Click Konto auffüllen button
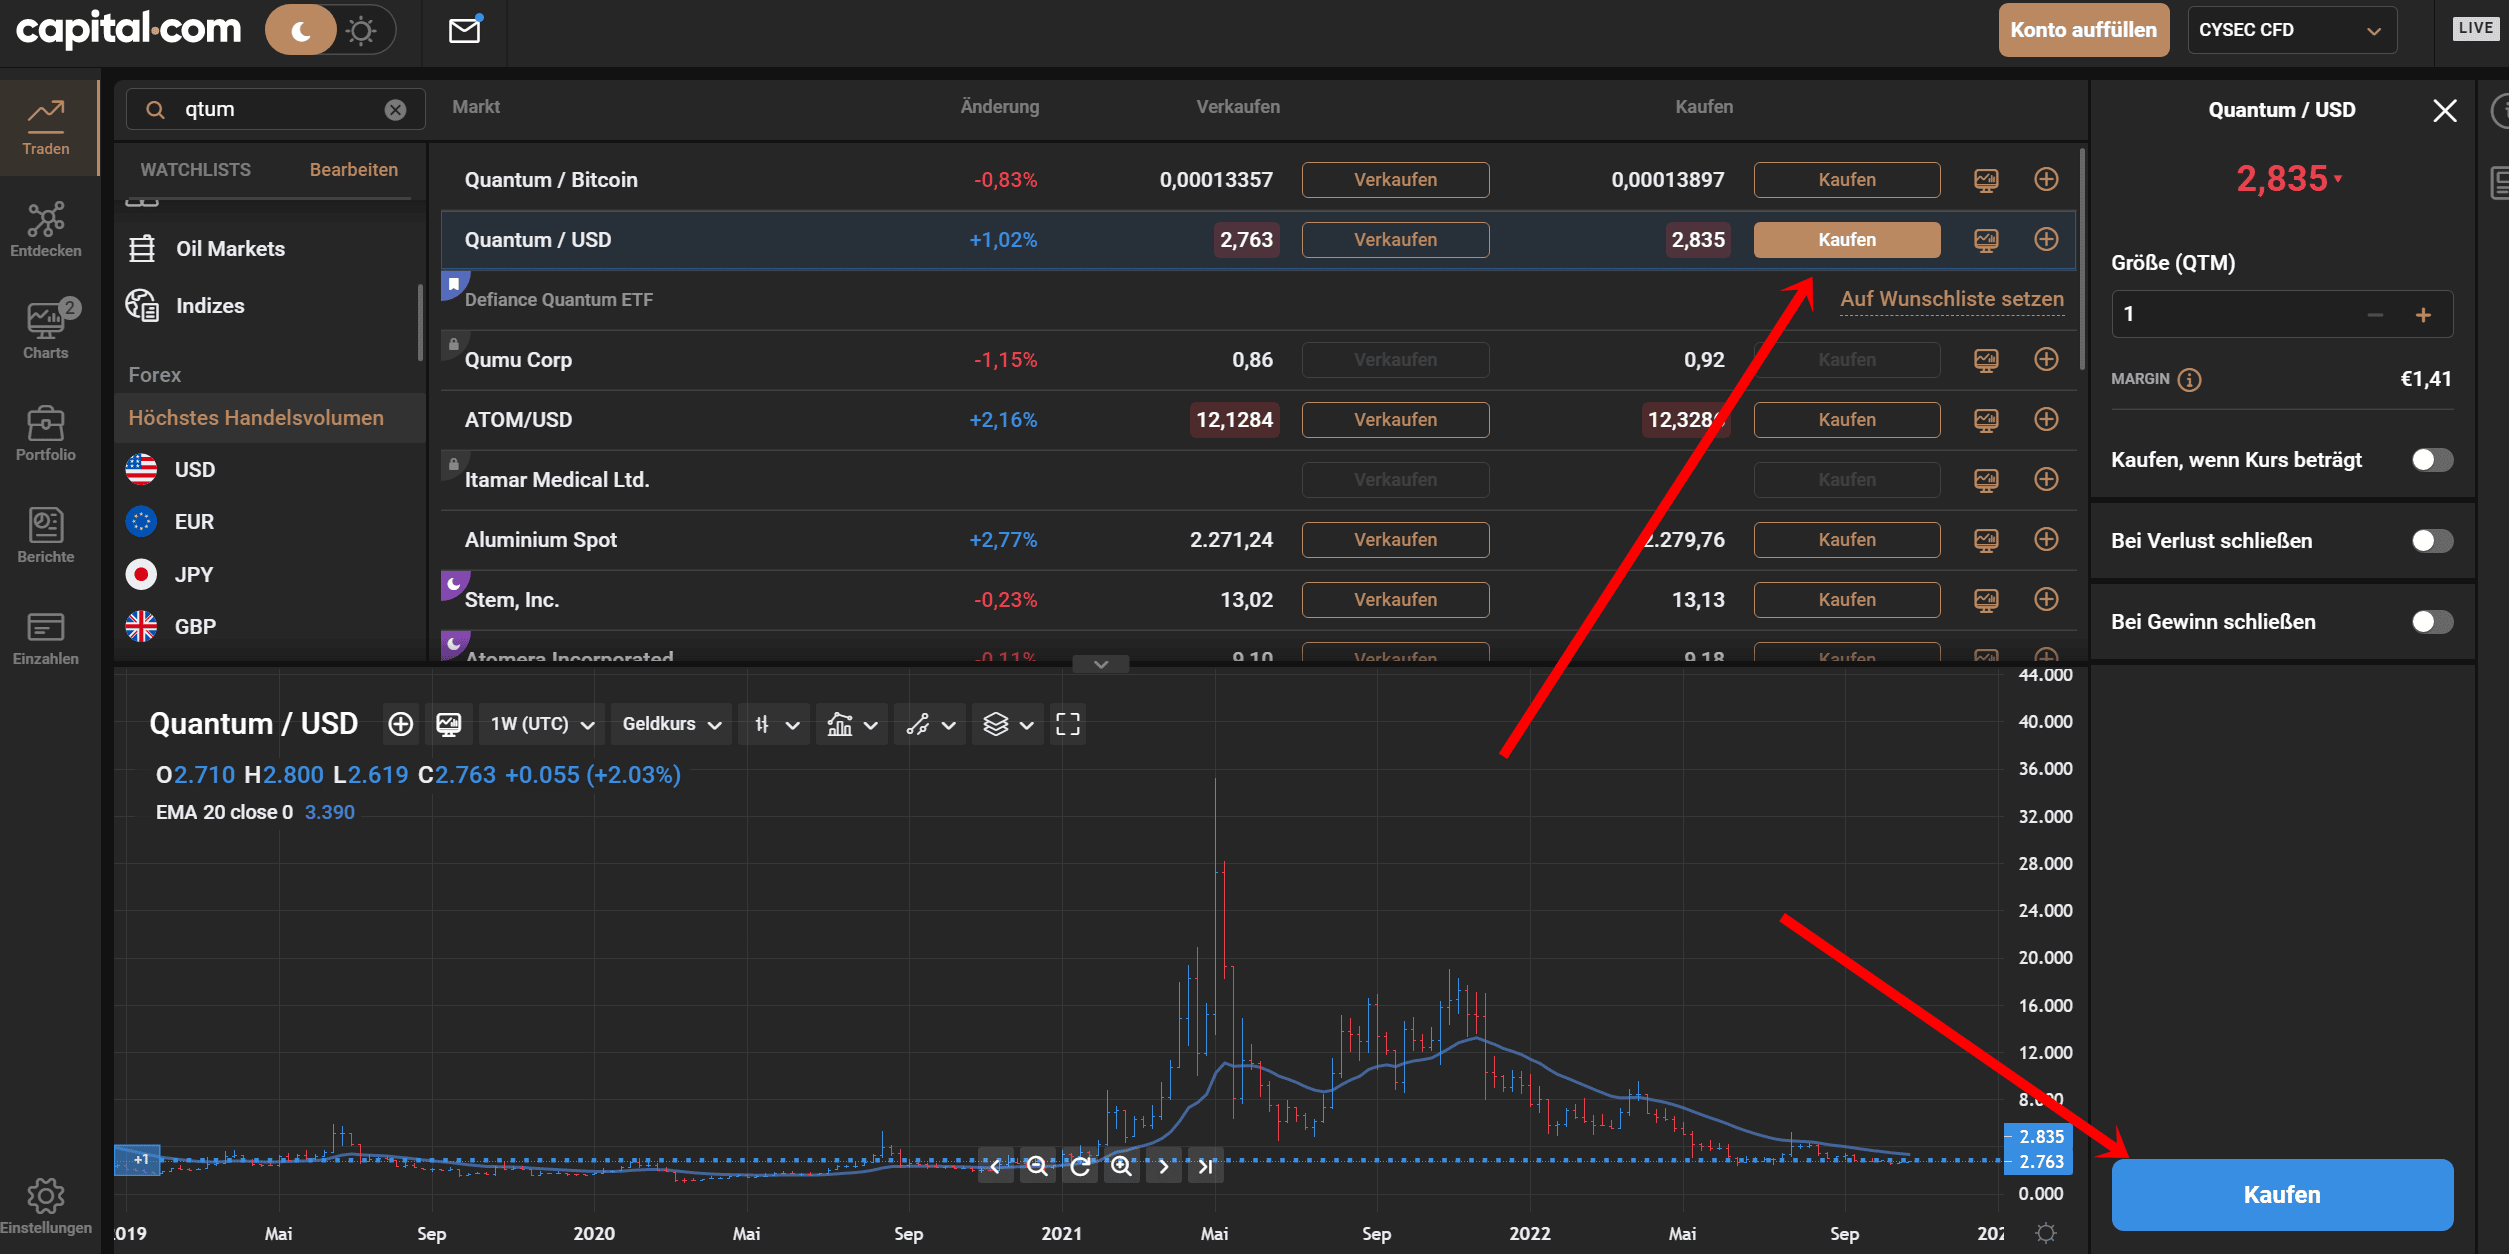The image size is (2509, 1254). coord(2084,30)
